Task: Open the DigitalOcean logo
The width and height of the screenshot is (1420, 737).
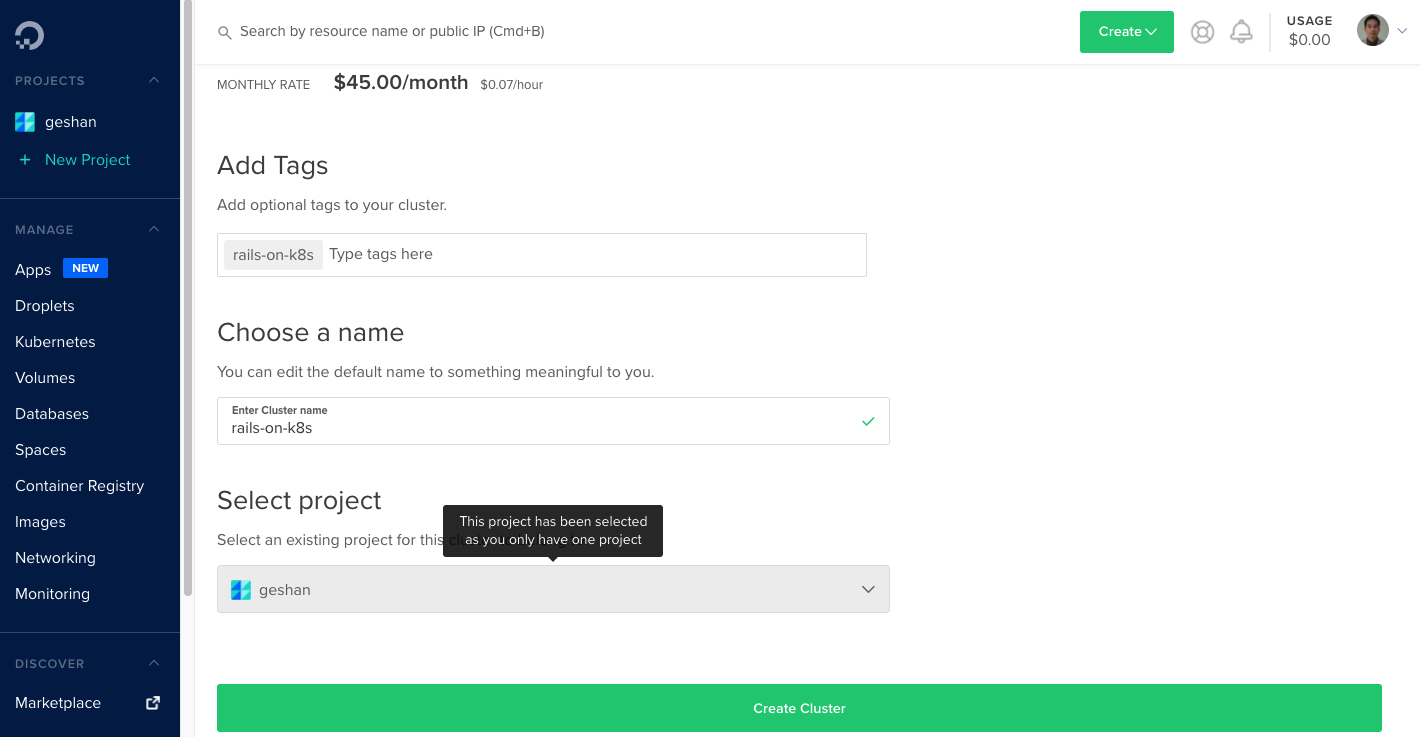Action: (x=28, y=34)
